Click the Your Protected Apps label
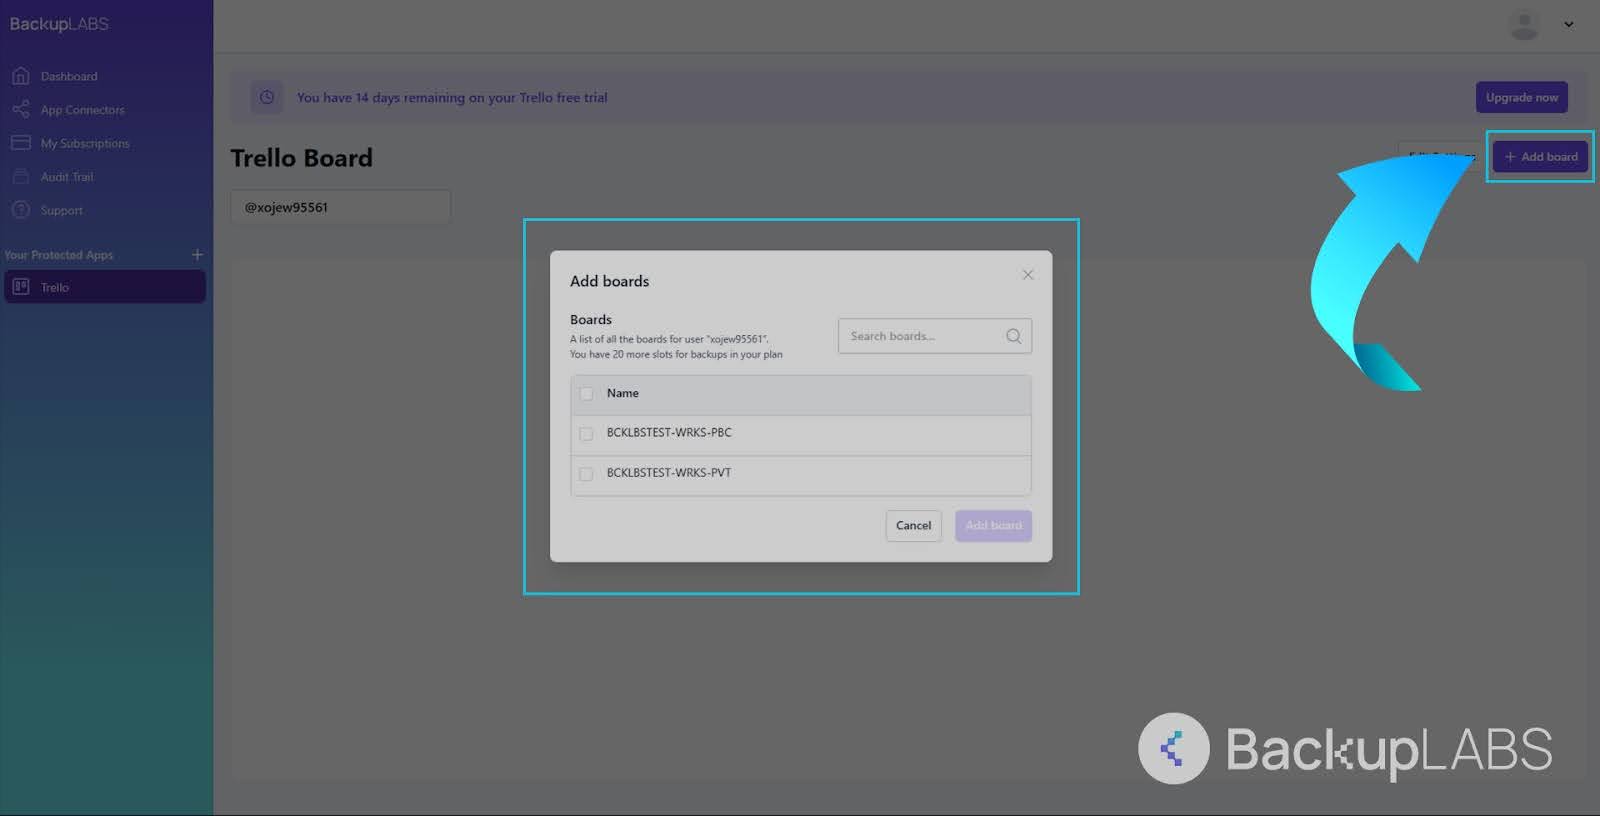 [59, 255]
